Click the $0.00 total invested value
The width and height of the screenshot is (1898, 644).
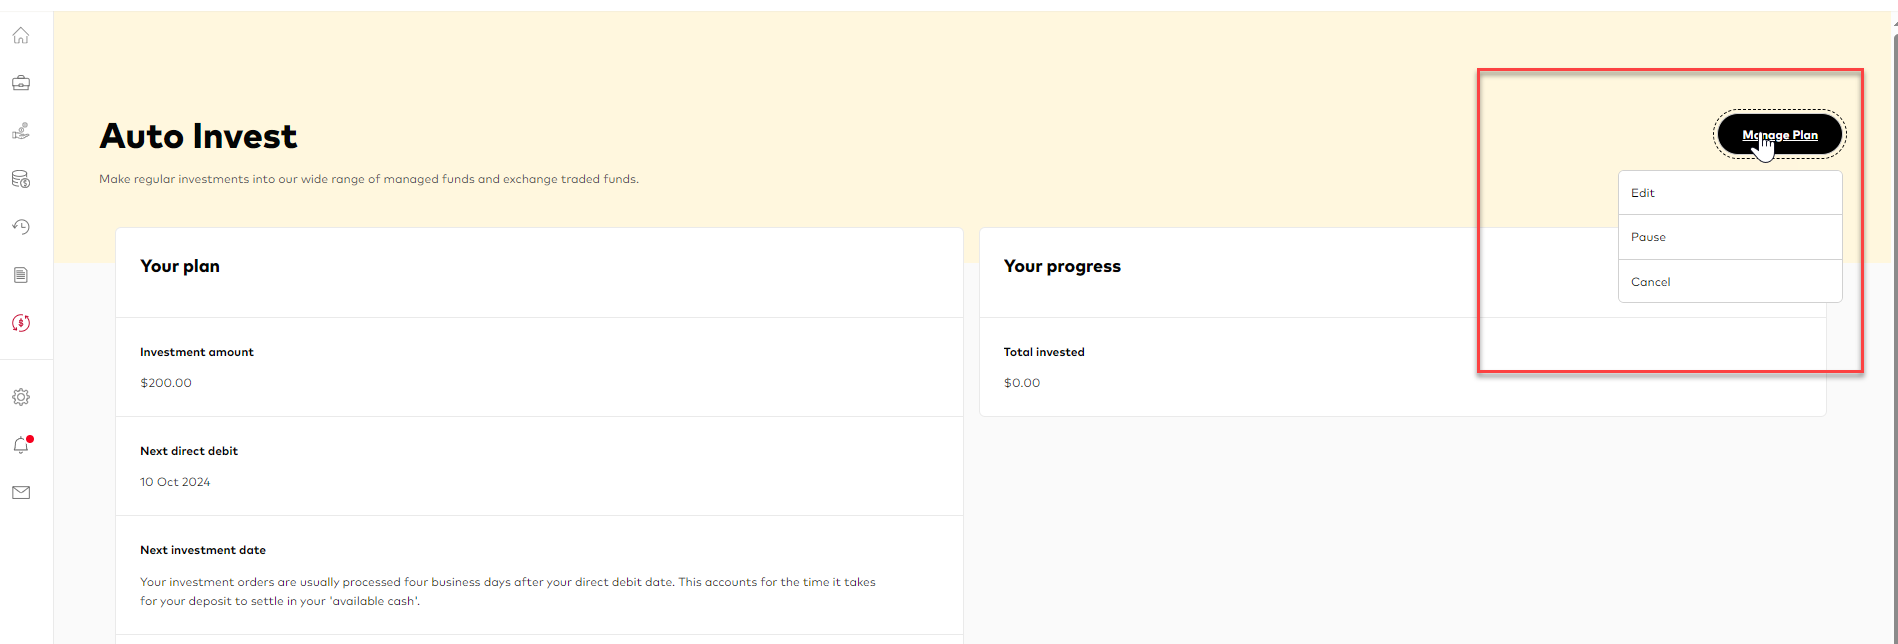1022,383
